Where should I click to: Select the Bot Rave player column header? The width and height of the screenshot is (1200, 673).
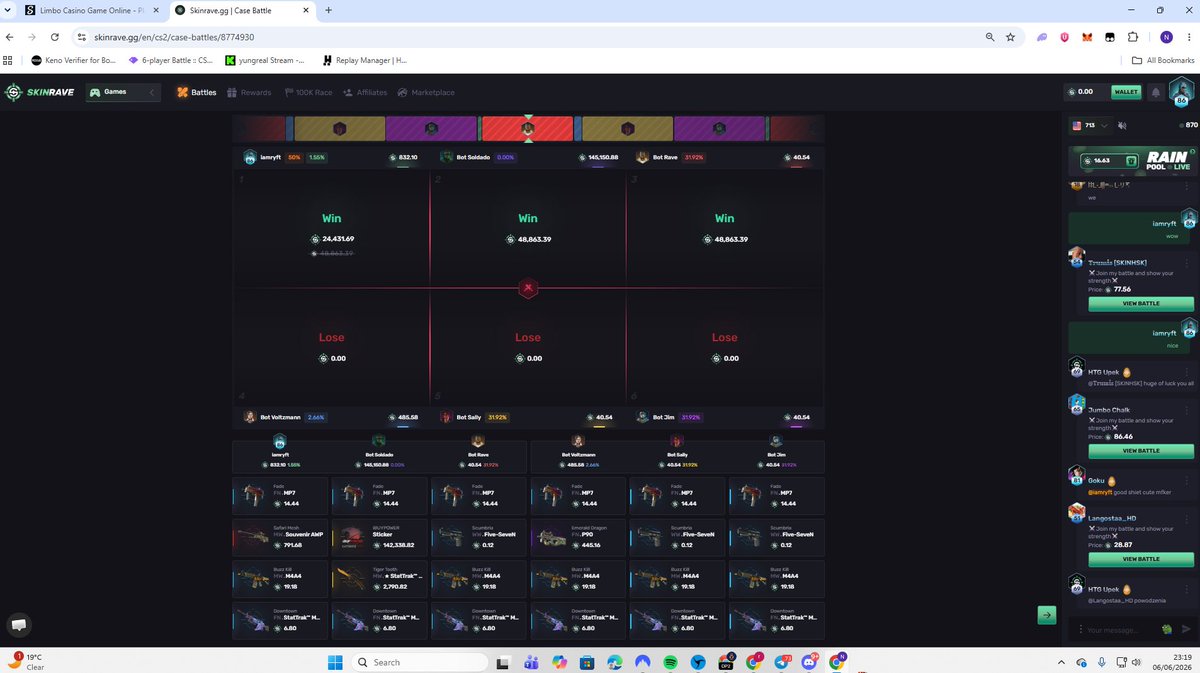click(x=478, y=450)
